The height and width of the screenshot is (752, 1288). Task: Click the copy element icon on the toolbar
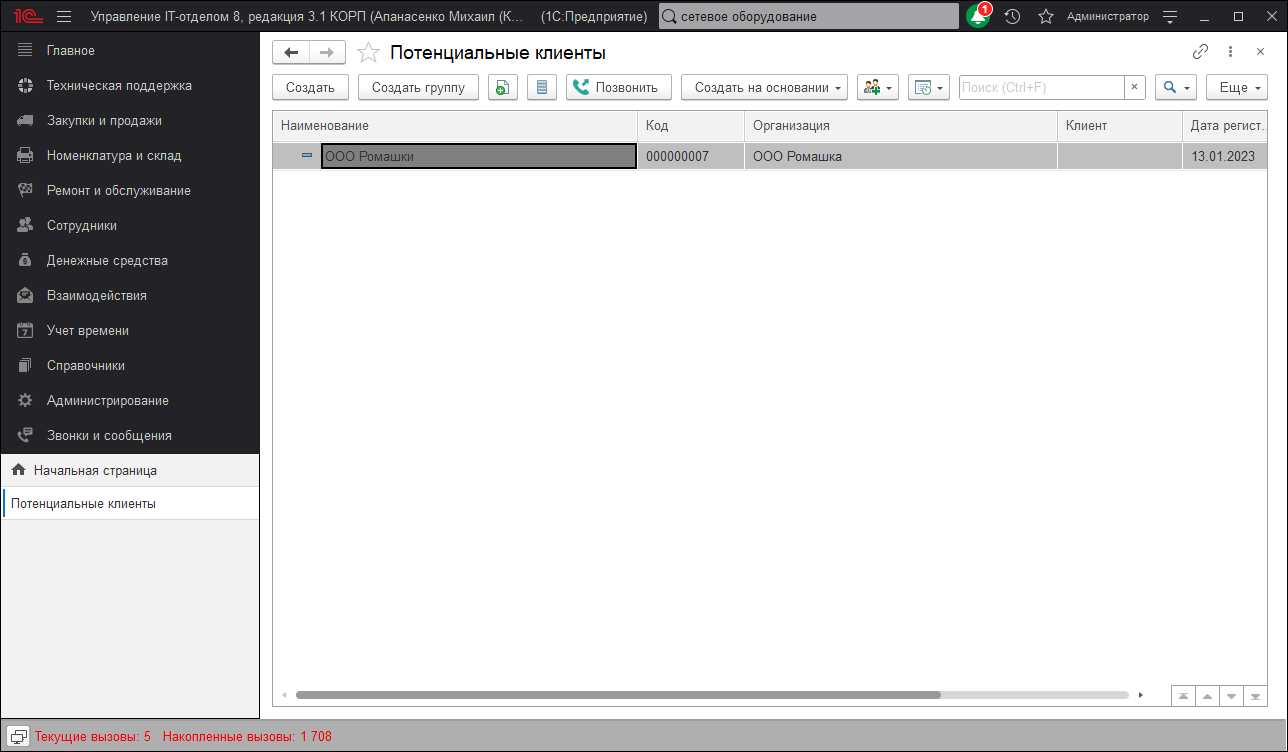pyautogui.click(x=502, y=87)
